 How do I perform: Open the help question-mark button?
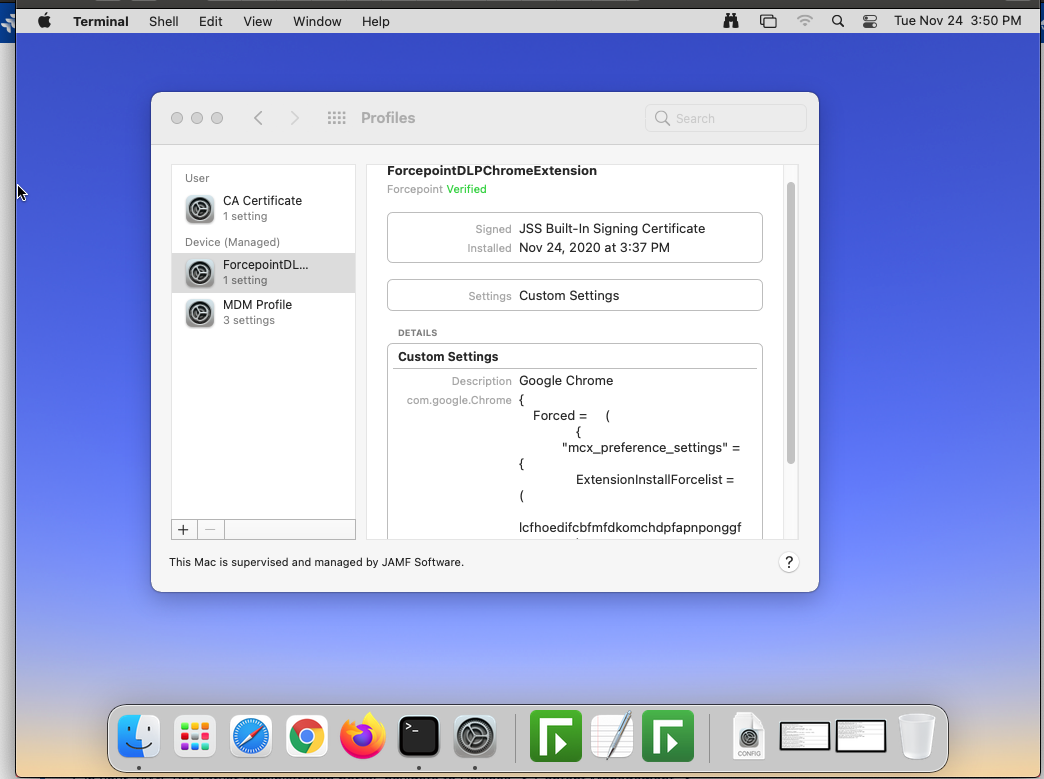click(x=789, y=562)
